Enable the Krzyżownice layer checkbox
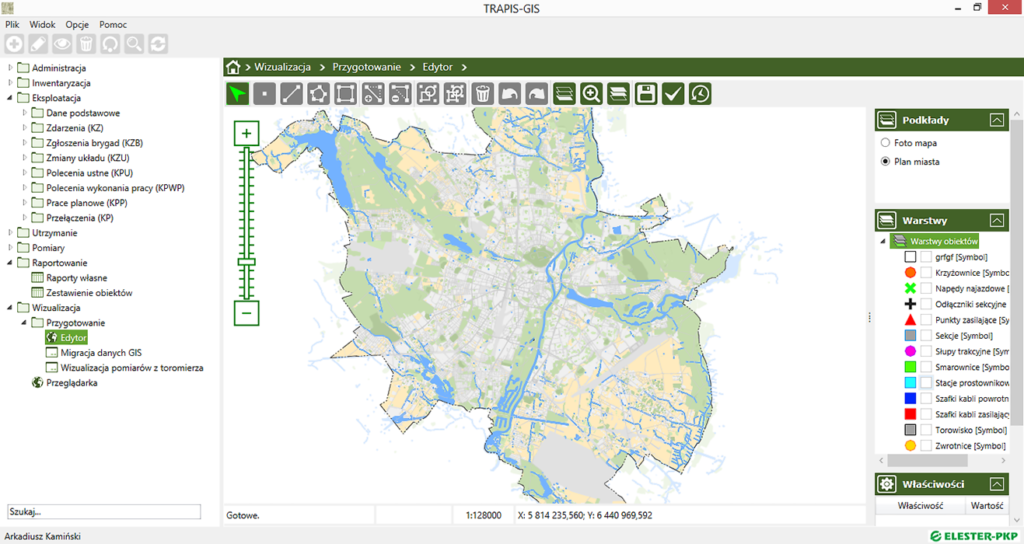Image resolution: width=1024 pixels, height=544 pixels. click(x=926, y=273)
